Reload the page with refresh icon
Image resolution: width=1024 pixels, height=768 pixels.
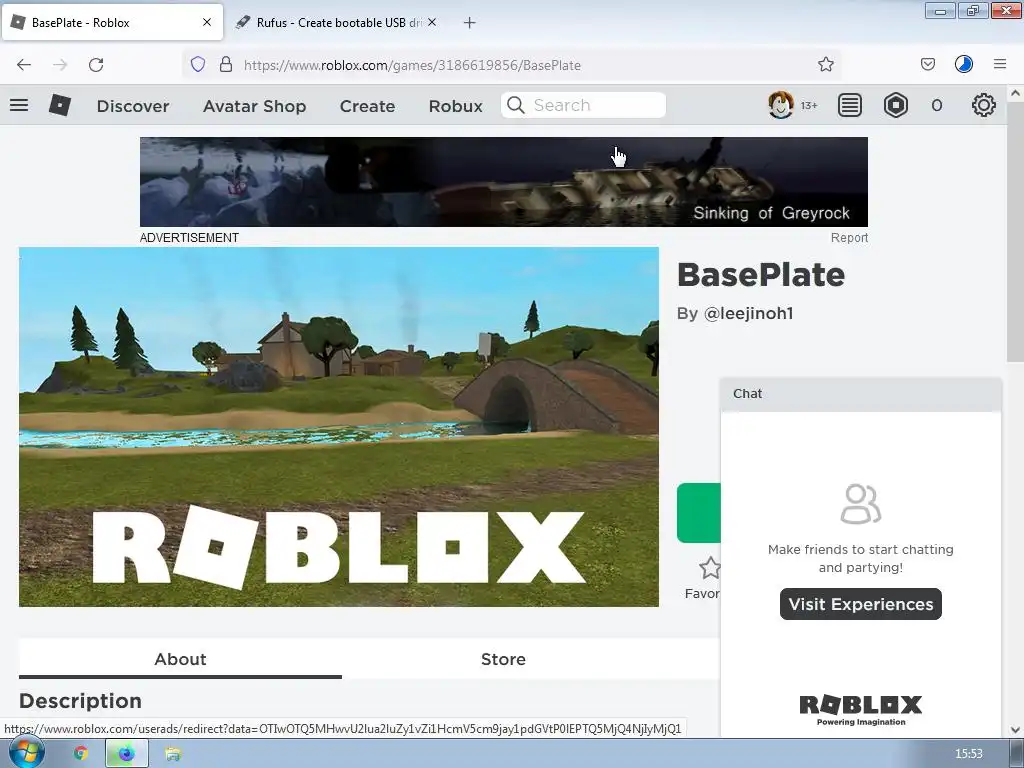(x=96, y=65)
